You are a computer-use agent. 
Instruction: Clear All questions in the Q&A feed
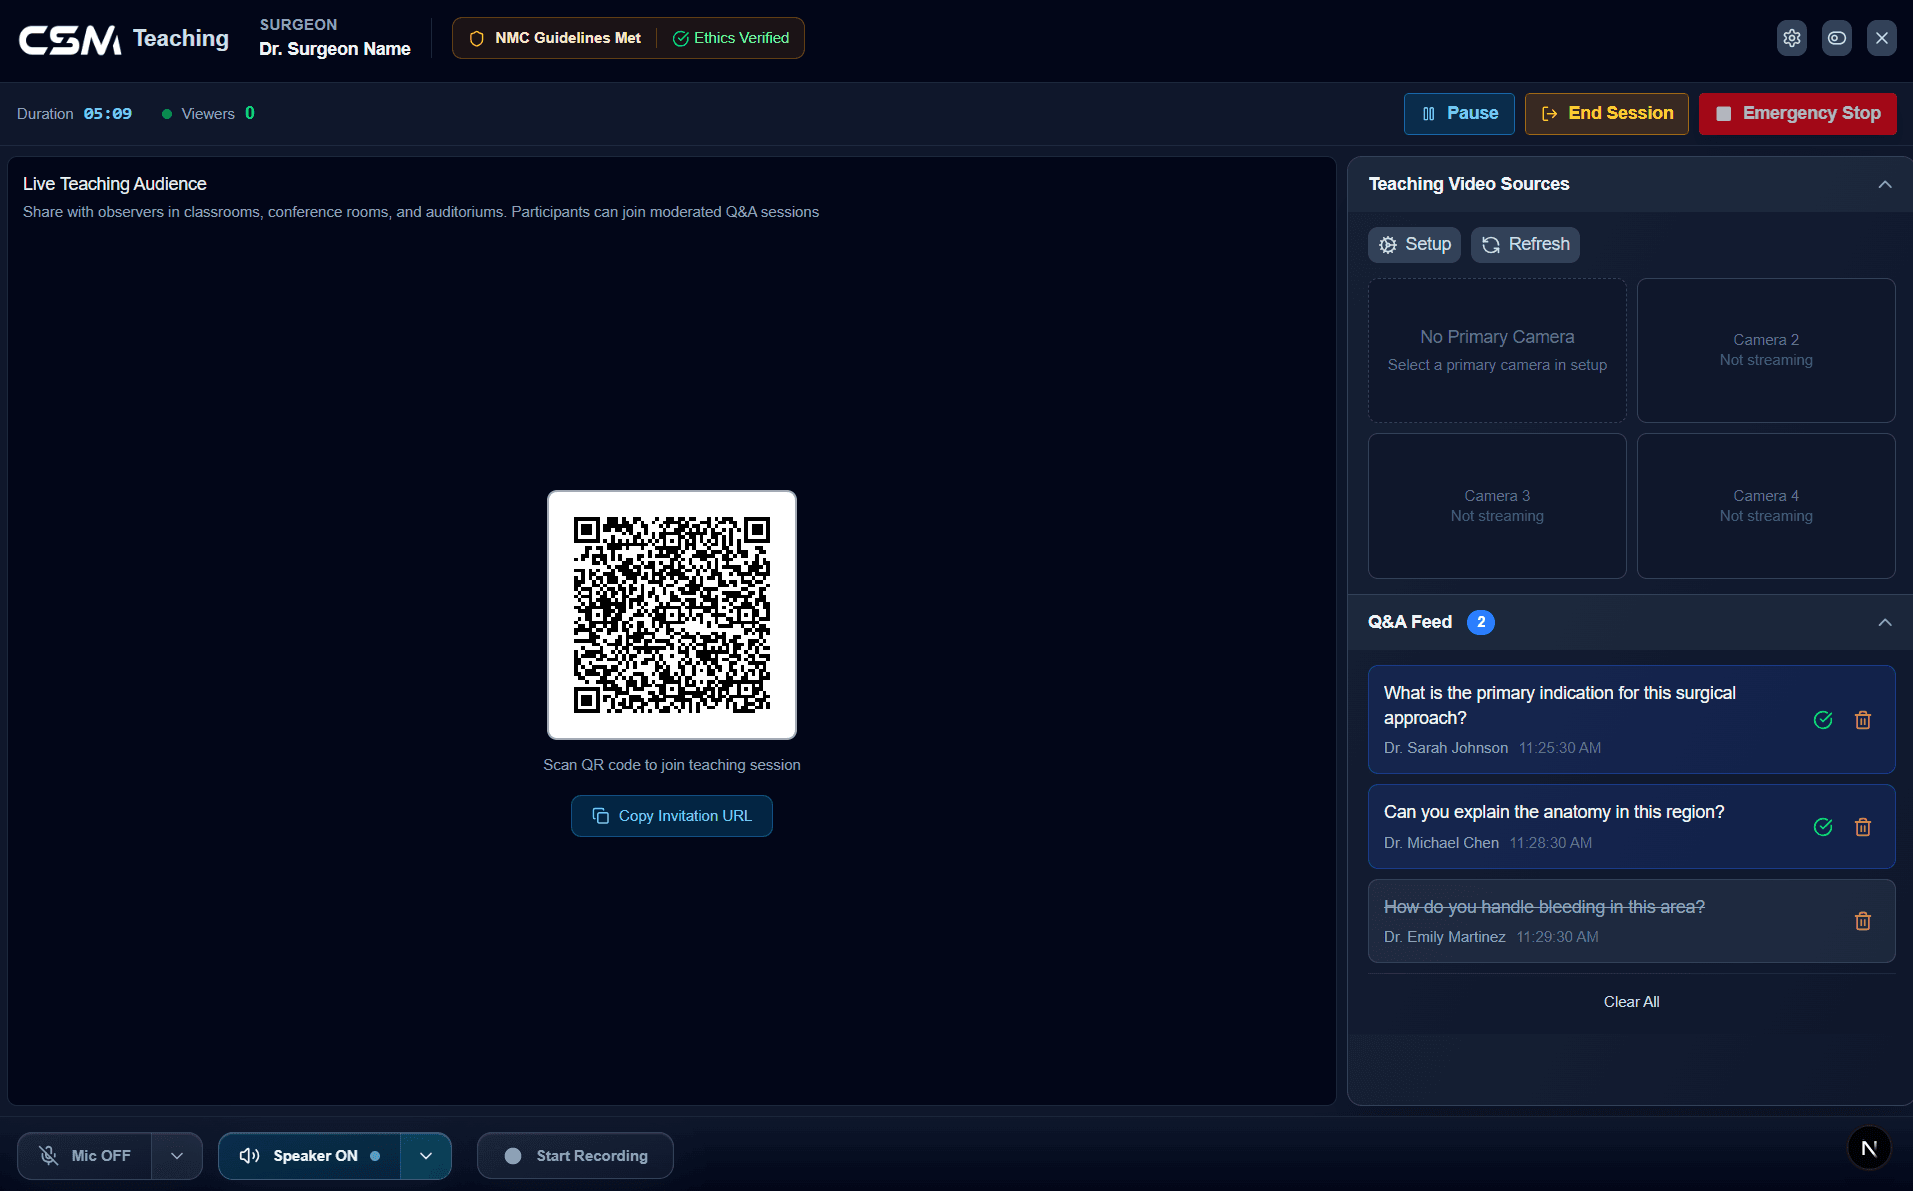click(x=1631, y=1002)
